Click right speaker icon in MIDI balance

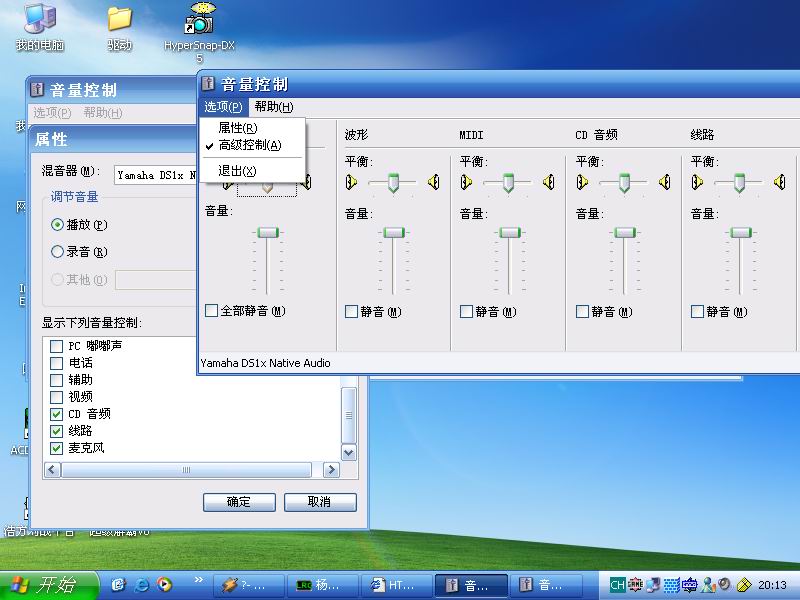pyautogui.click(x=549, y=182)
